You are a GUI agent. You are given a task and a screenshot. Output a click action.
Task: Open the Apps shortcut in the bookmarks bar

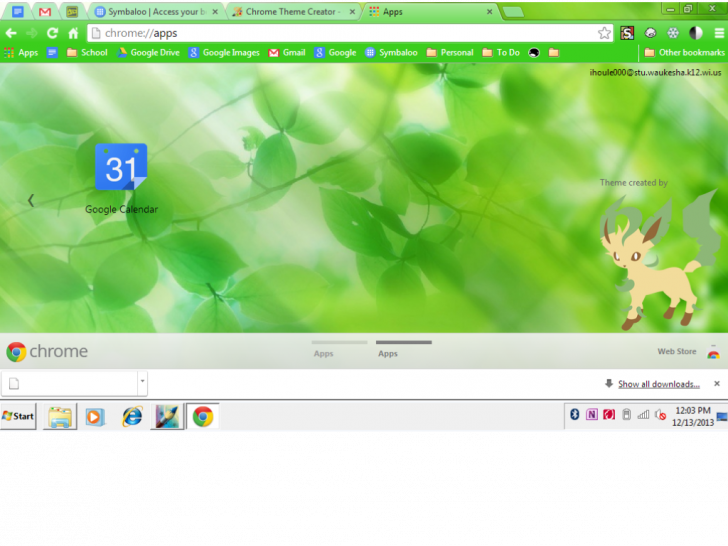21,52
